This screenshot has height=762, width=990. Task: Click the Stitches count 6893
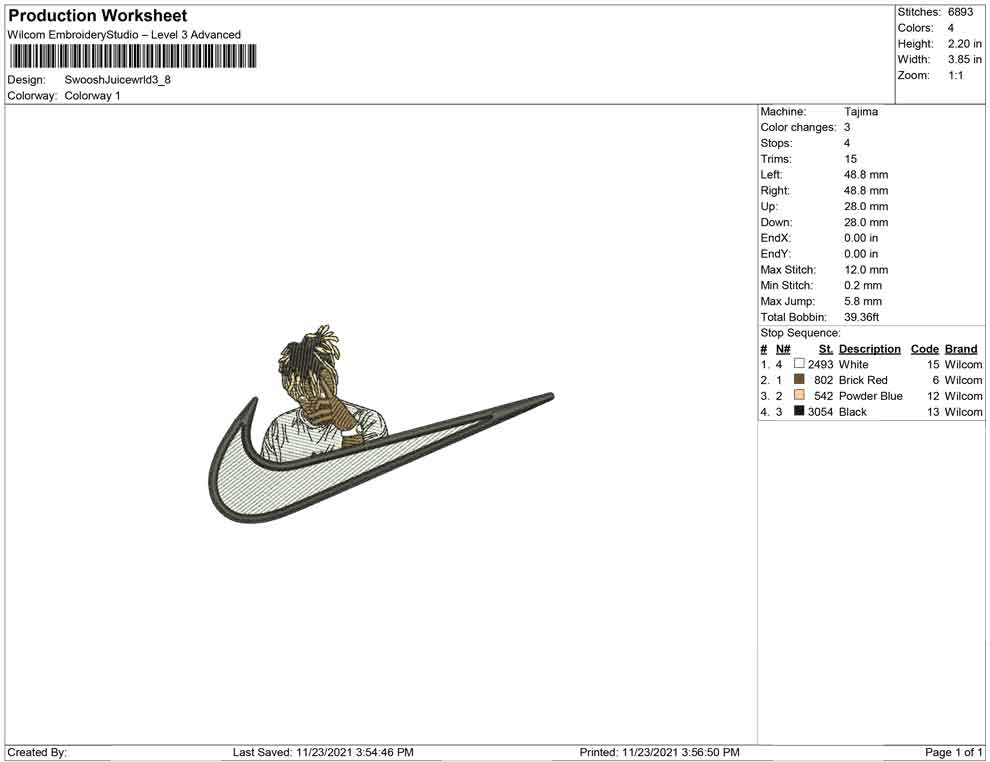point(960,12)
